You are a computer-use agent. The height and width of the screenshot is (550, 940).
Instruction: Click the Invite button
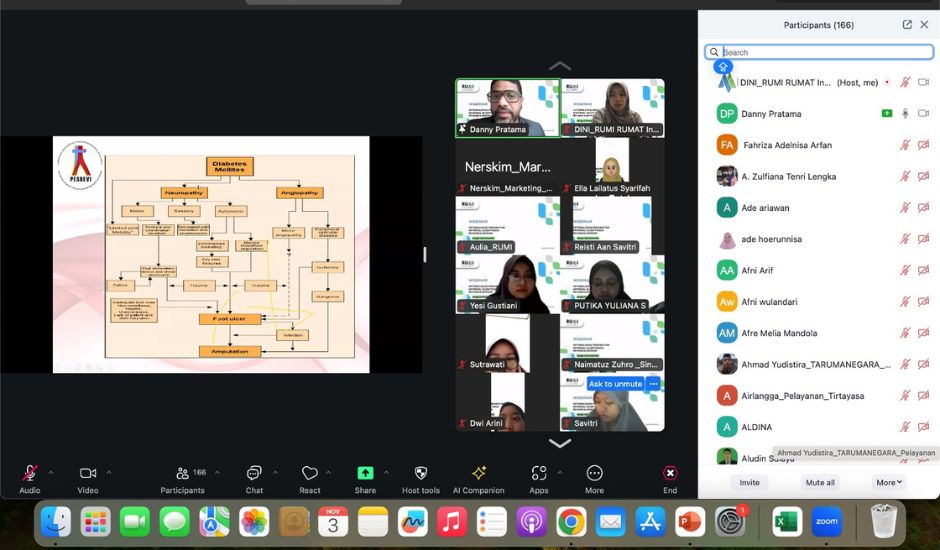[749, 482]
